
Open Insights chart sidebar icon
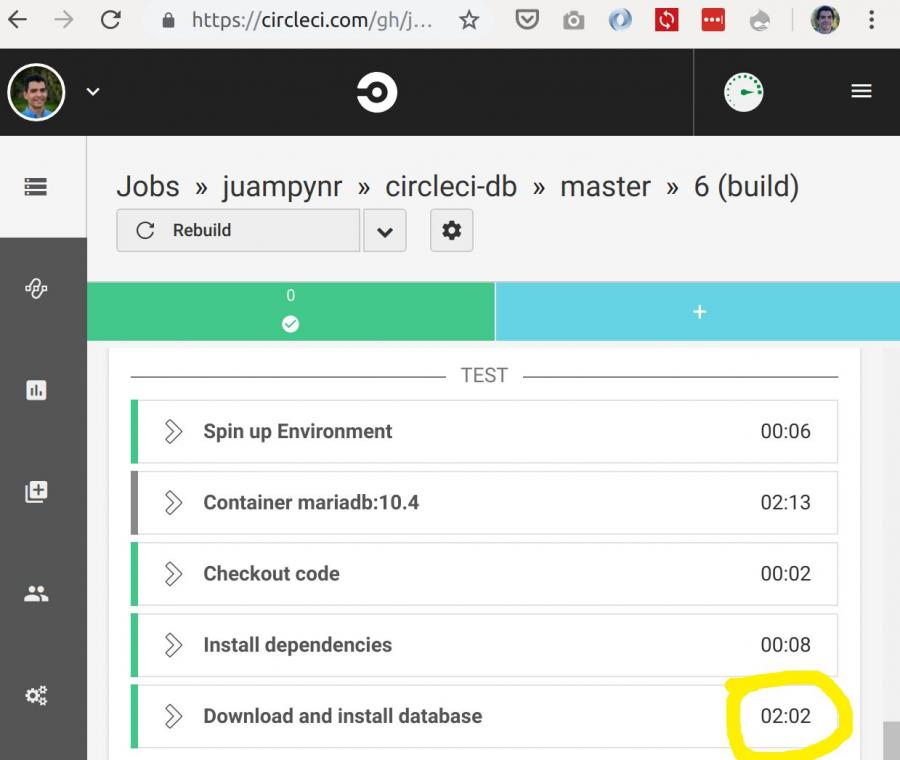(36, 390)
